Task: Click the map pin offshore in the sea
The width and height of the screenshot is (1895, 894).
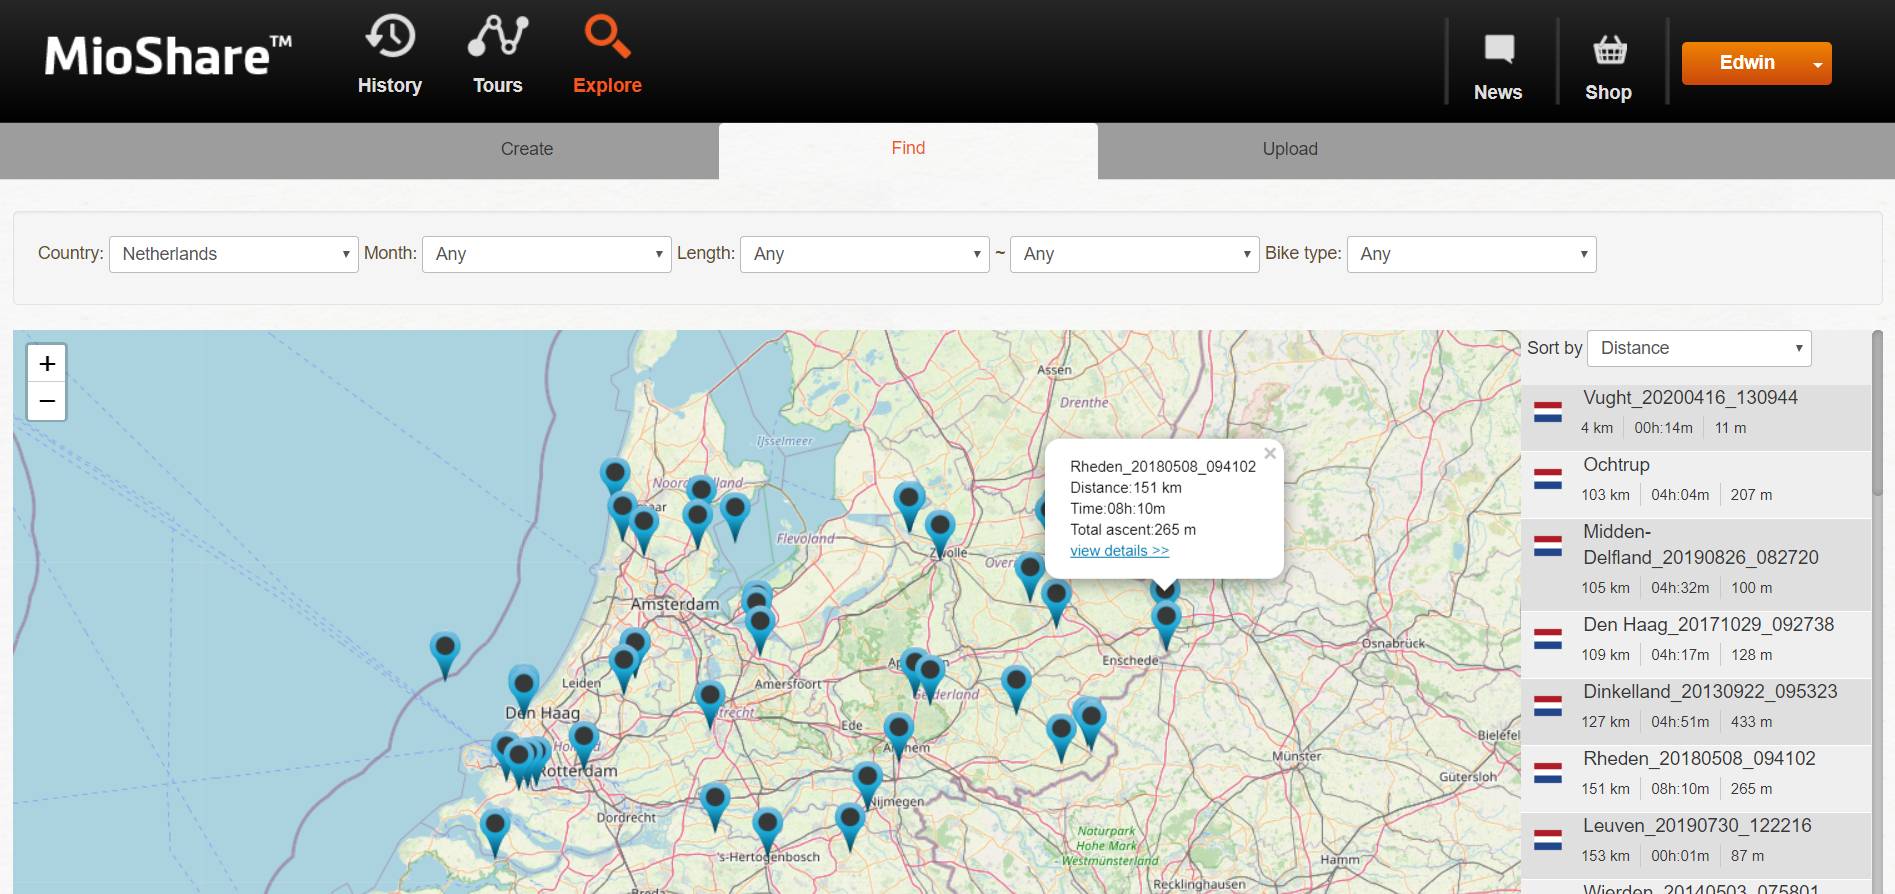Action: [445, 651]
